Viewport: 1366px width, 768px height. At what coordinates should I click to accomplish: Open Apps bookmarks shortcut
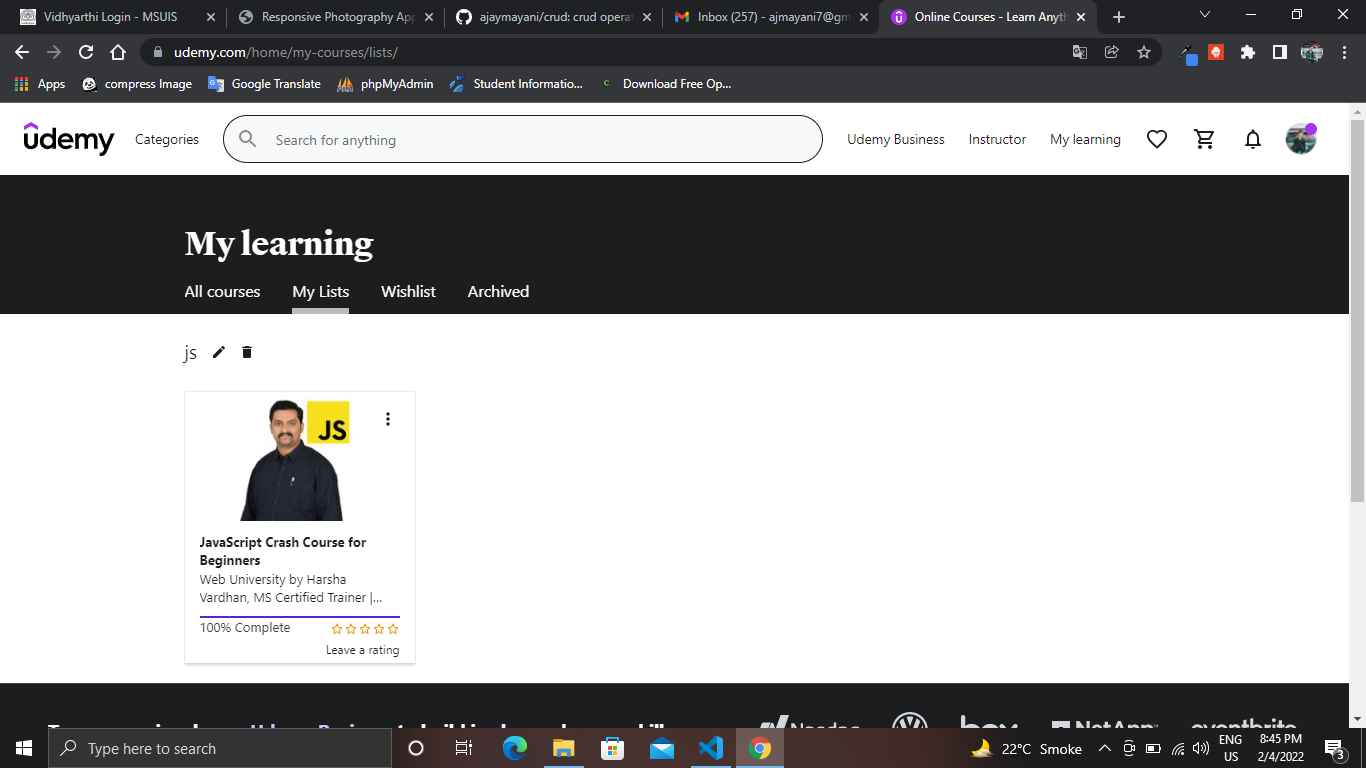(x=40, y=84)
